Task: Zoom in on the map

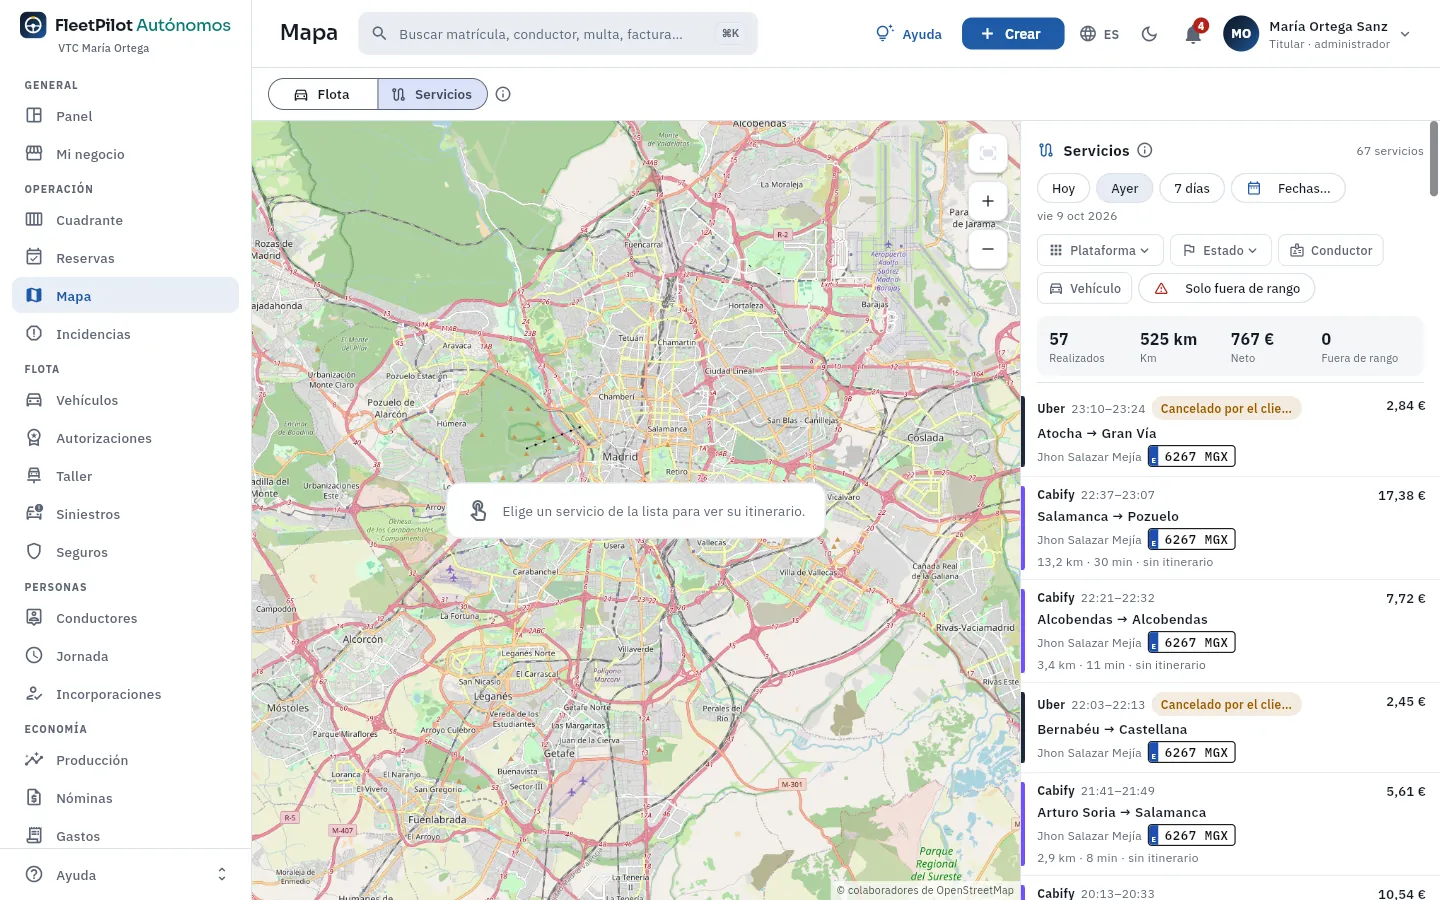Action: click(x=988, y=201)
